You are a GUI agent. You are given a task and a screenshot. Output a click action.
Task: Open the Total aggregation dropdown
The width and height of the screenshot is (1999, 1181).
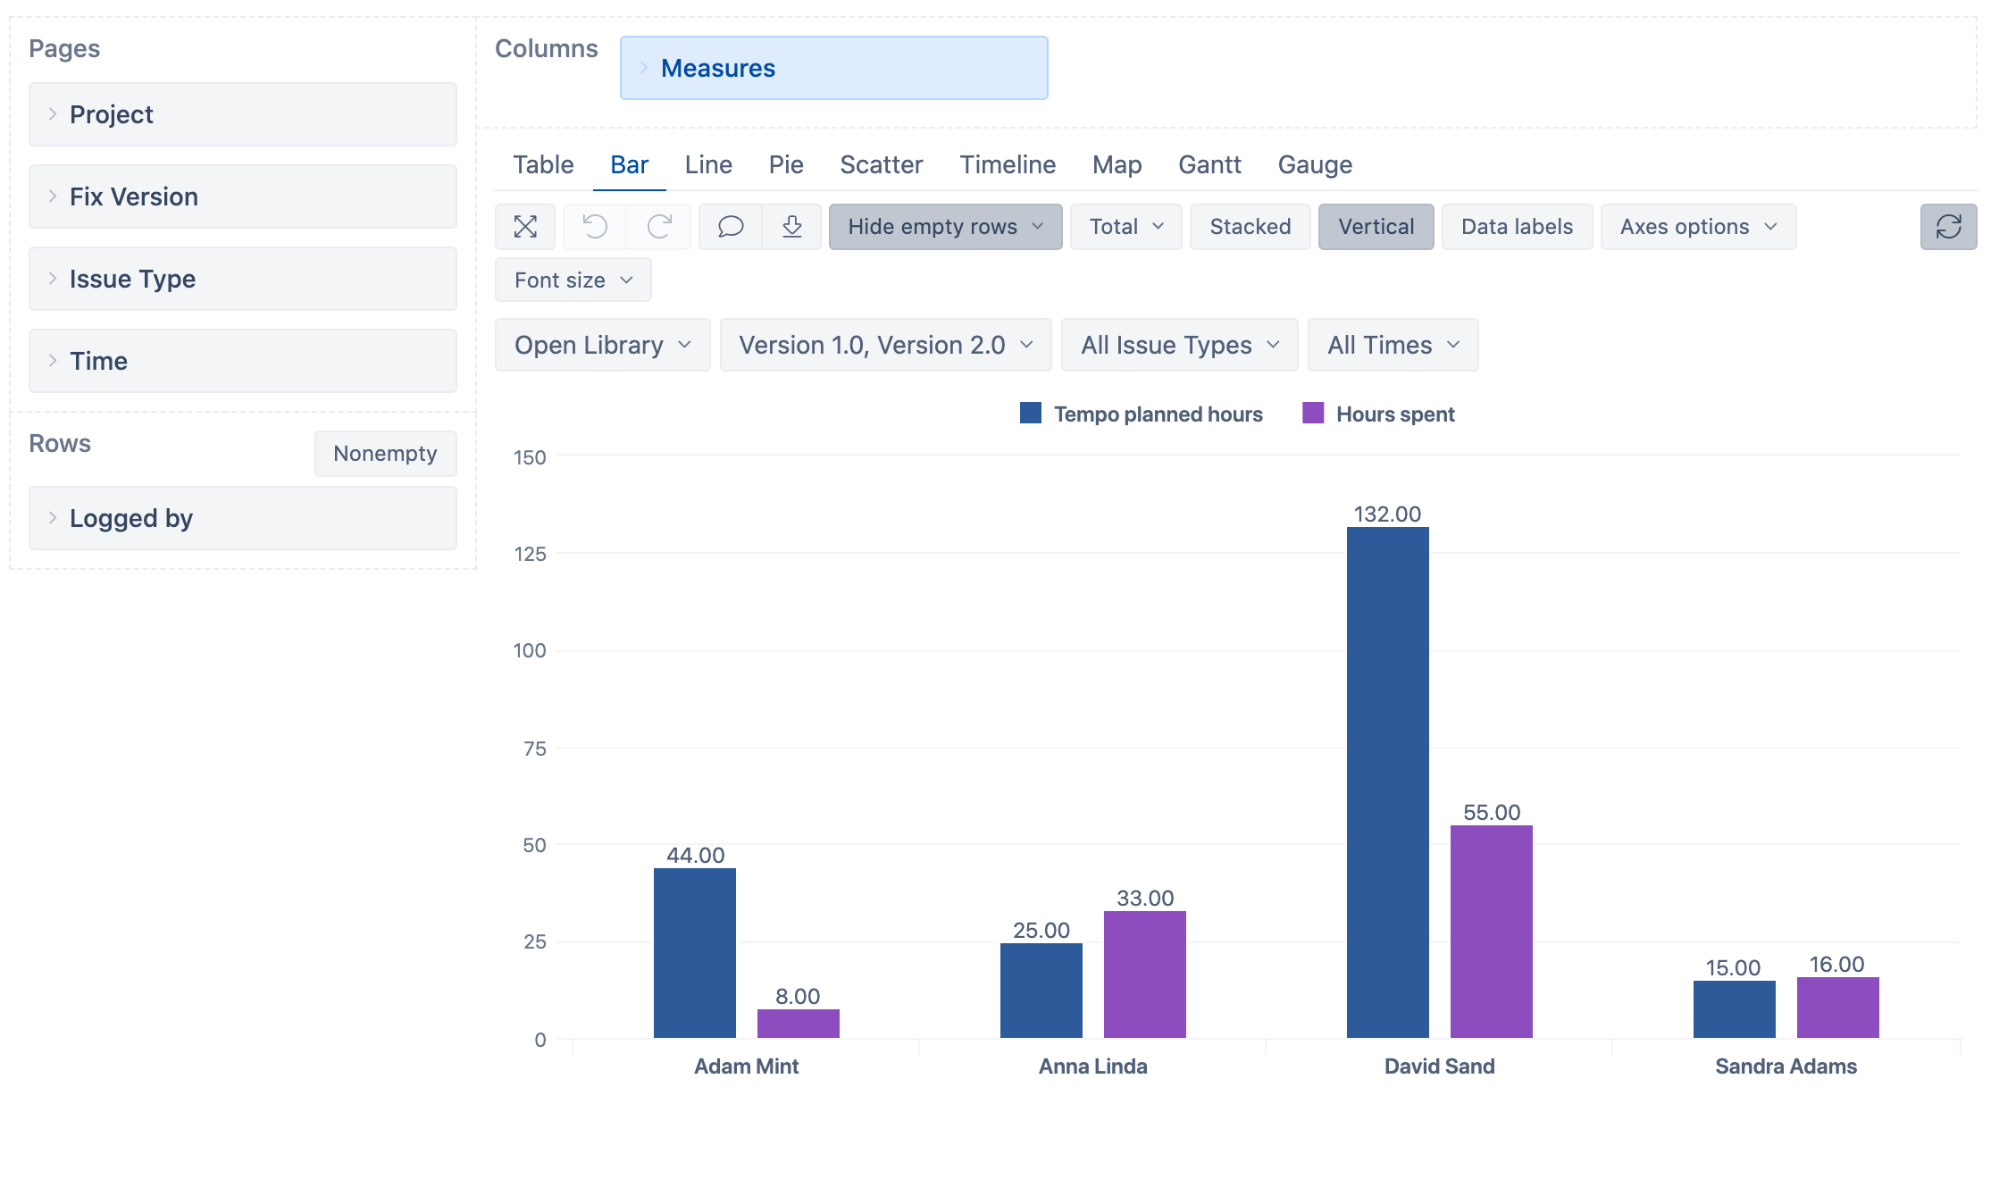(x=1126, y=226)
